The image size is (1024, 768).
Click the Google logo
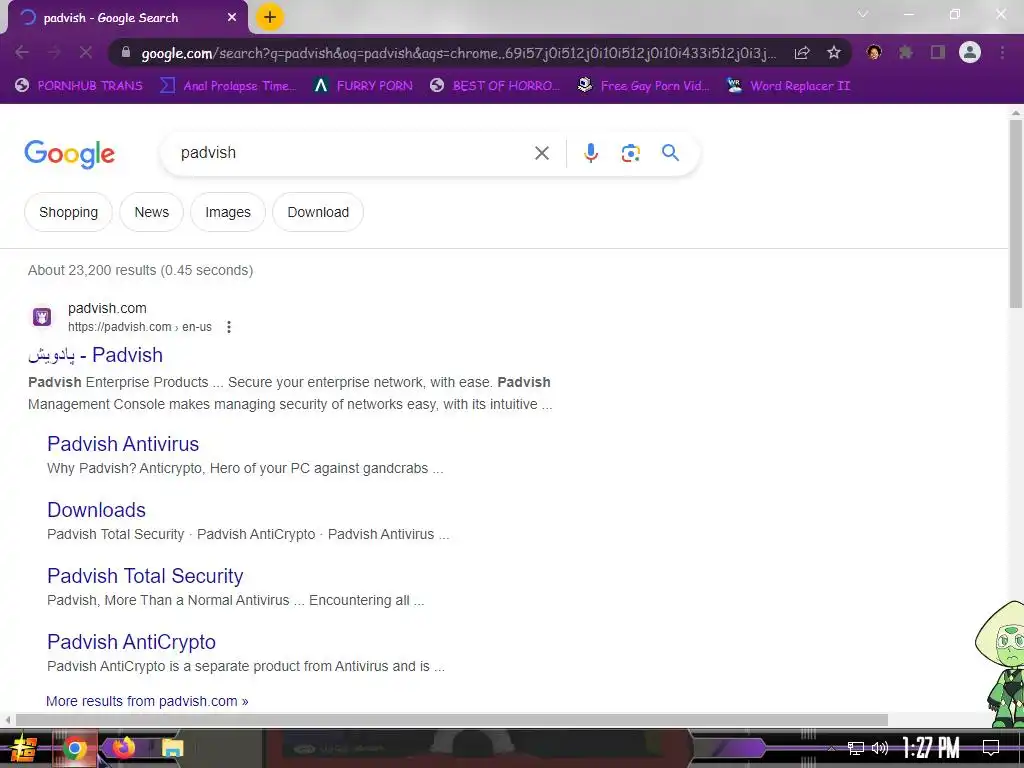(x=69, y=154)
